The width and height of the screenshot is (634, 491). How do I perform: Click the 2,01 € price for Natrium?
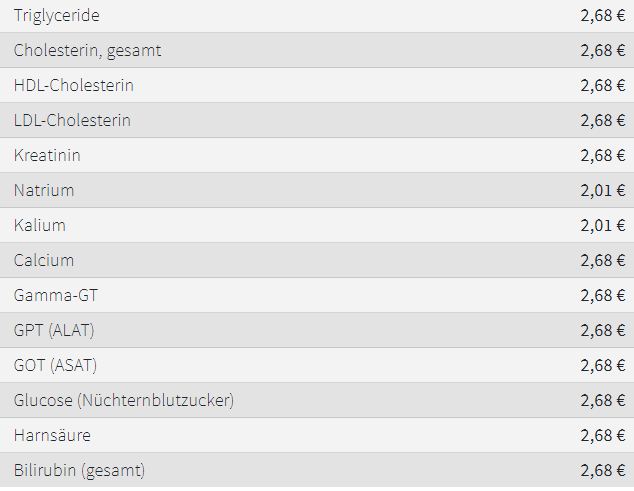pyautogui.click(x=602, y=191)
